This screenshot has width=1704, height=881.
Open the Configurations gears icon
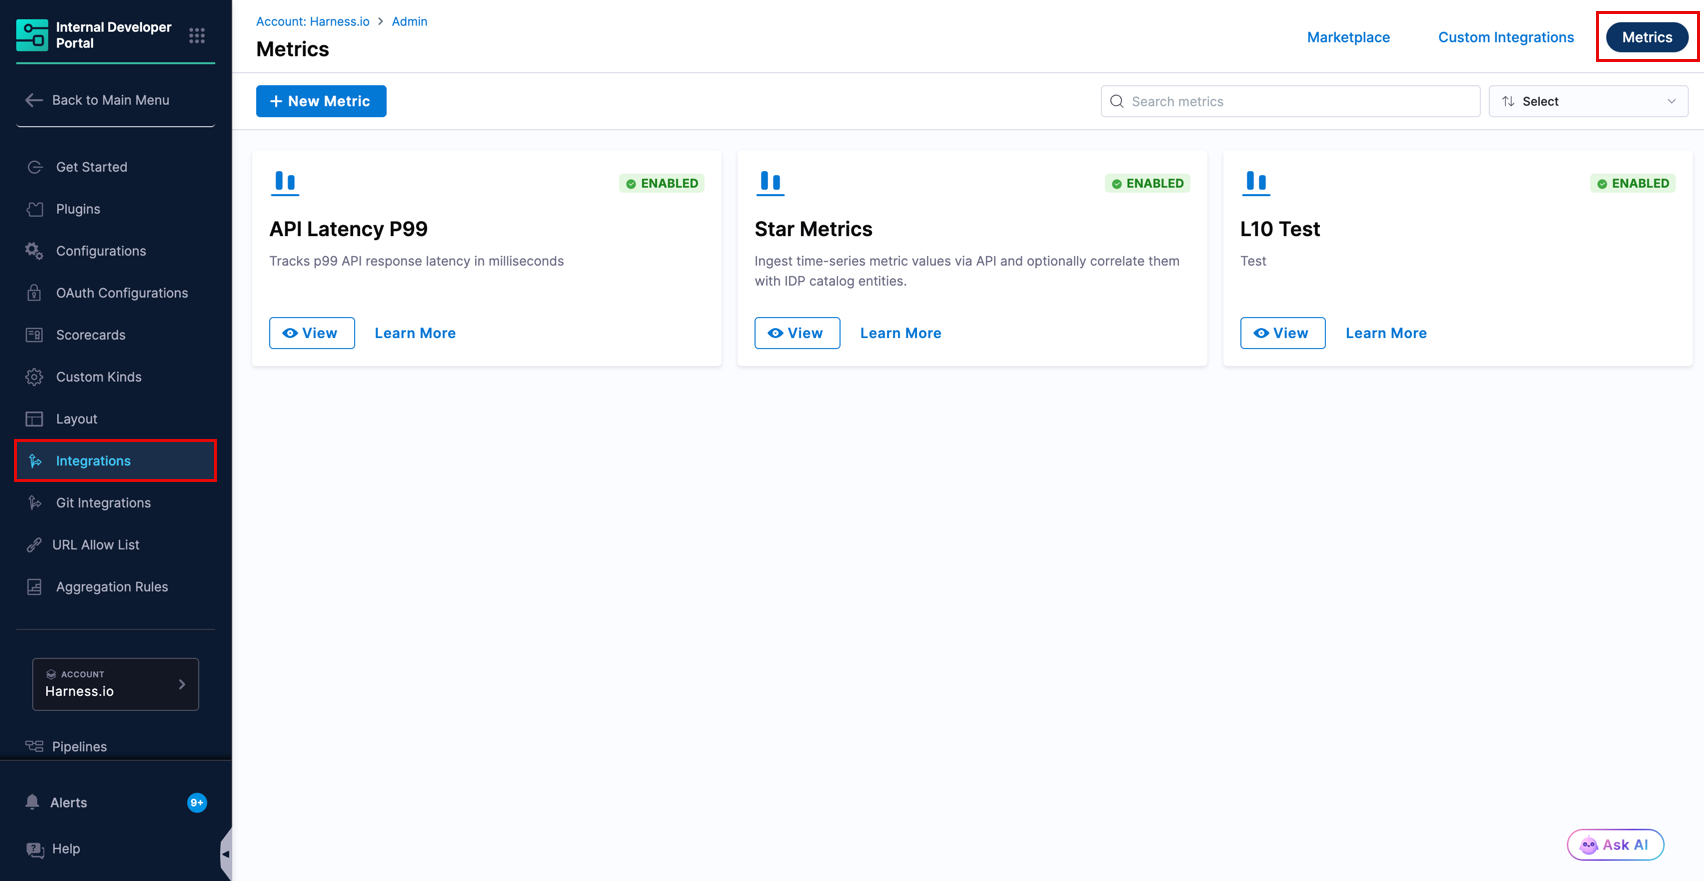click(x=35, y=251)
